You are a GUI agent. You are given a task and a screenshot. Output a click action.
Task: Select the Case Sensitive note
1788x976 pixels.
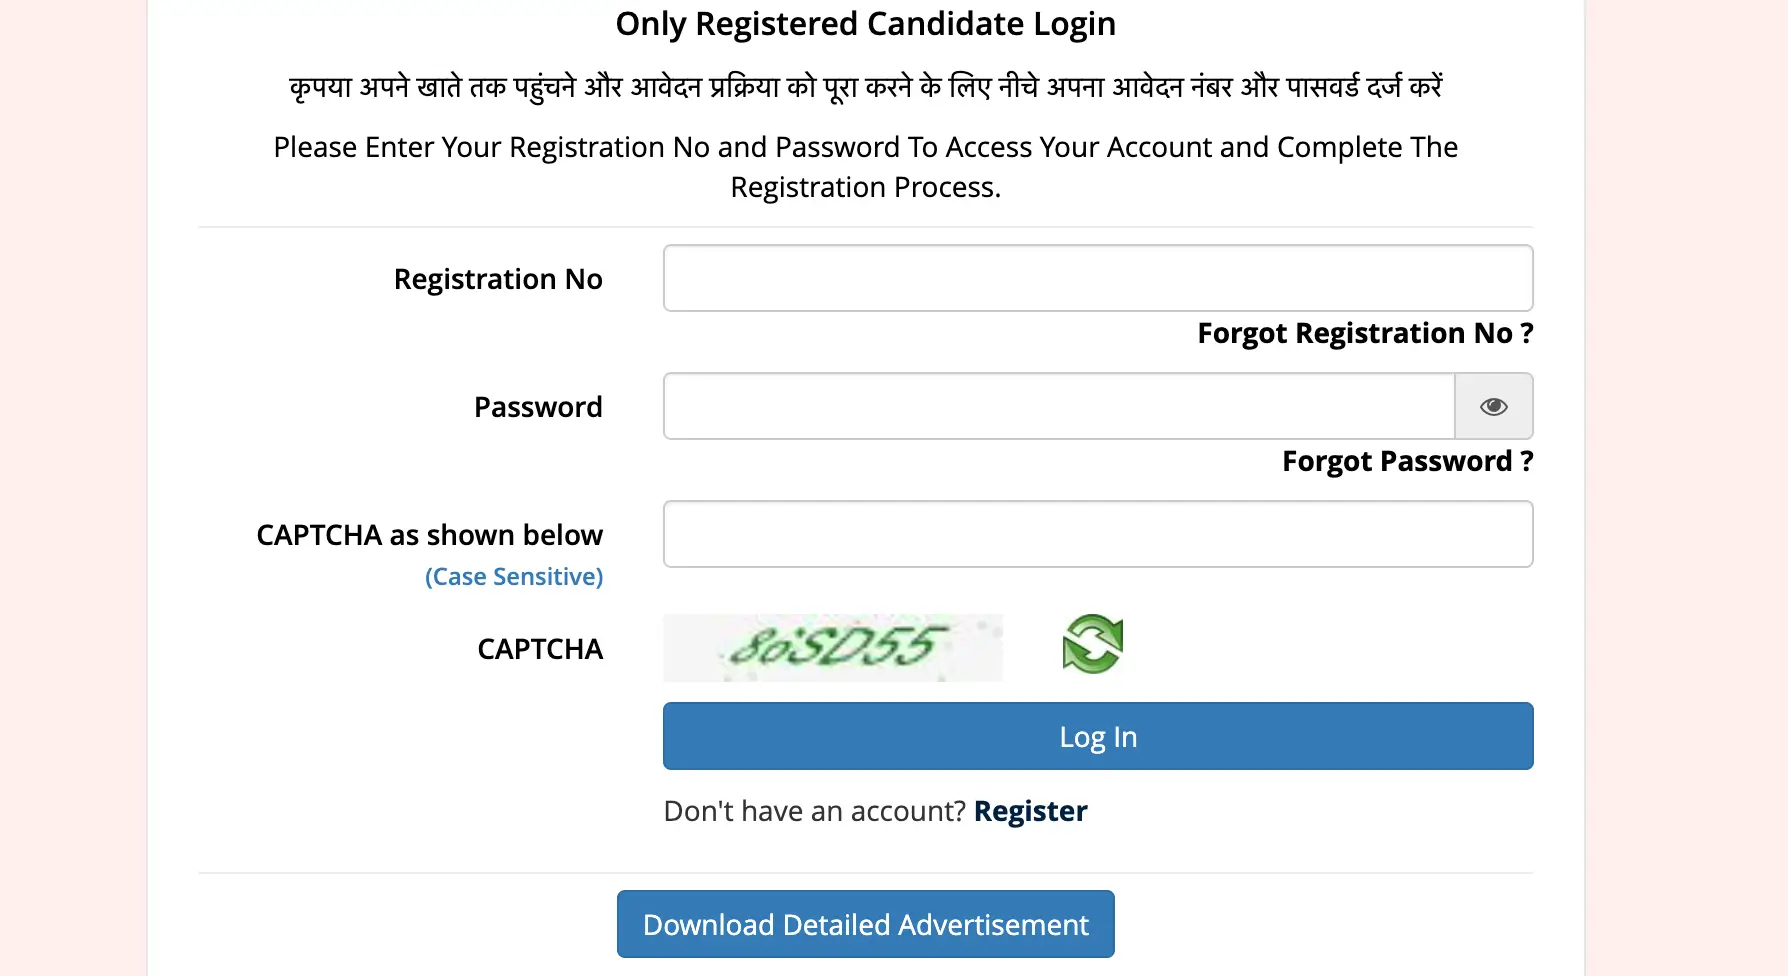coord(514,576)
